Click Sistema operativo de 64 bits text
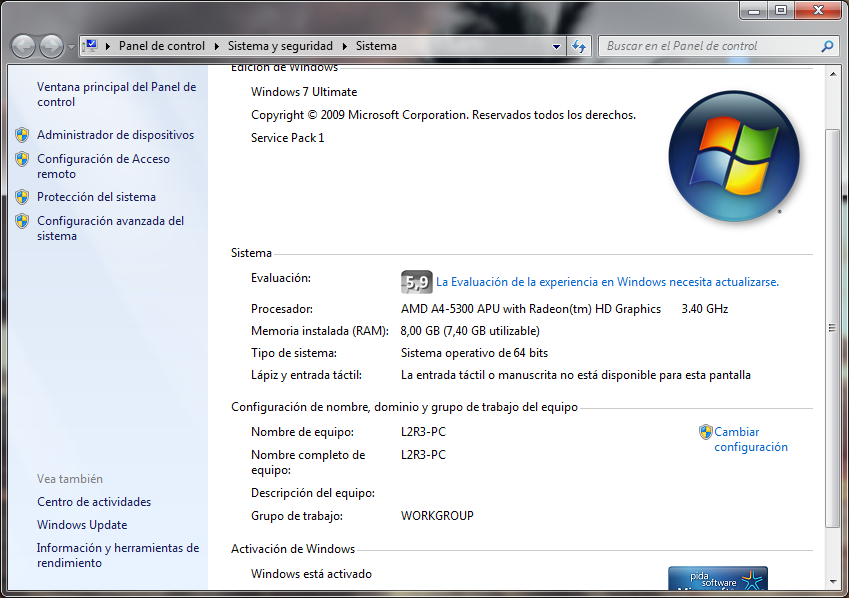The image size is (849, 598). pos(474,353)
